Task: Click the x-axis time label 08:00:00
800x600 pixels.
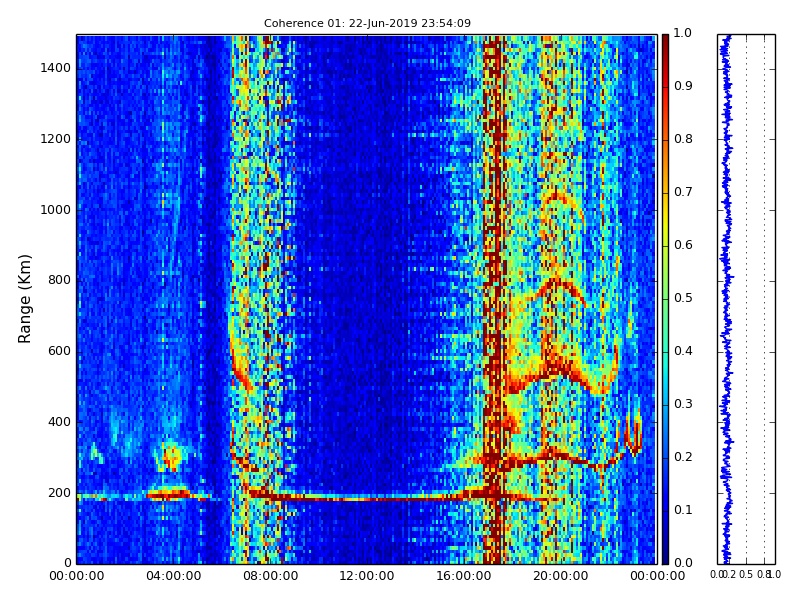Action: click(270, 576)
